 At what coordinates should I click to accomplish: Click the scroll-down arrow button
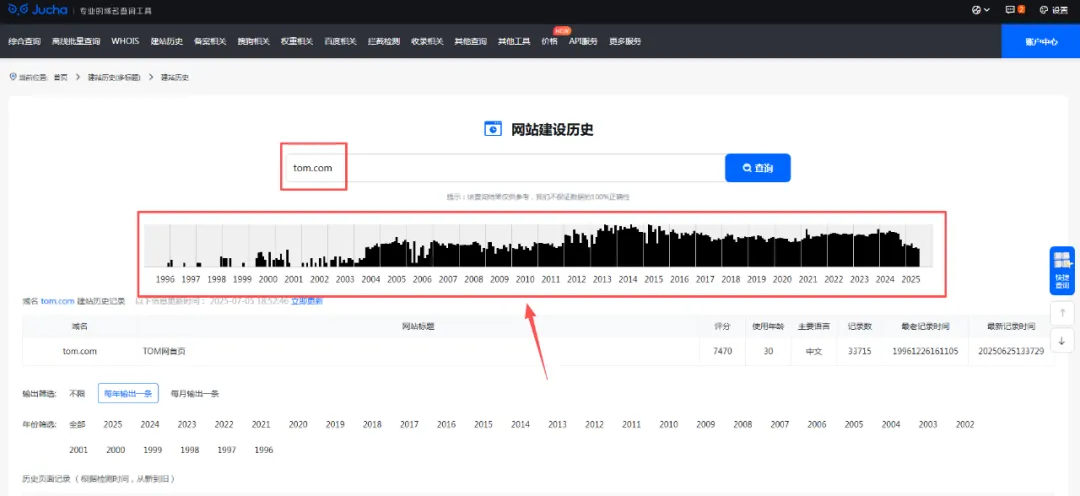1061,341
